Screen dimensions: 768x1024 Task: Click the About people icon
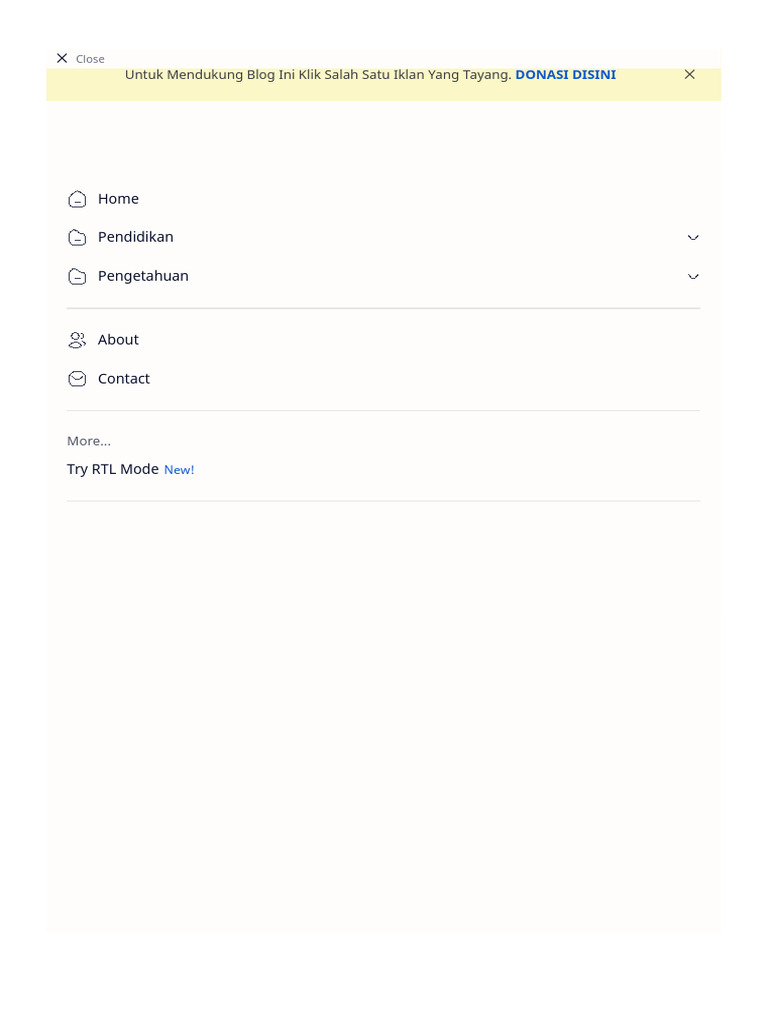click(x=77, y=340)
